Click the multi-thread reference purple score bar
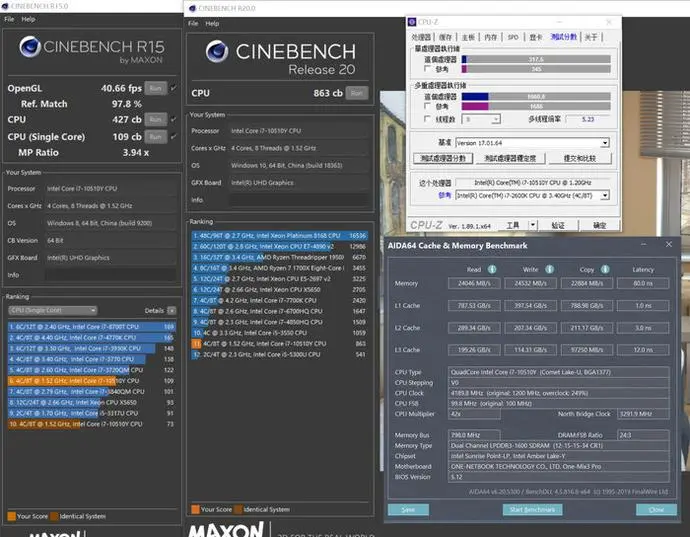The width and height of the screenshot is (690, 537). [536, 106]
